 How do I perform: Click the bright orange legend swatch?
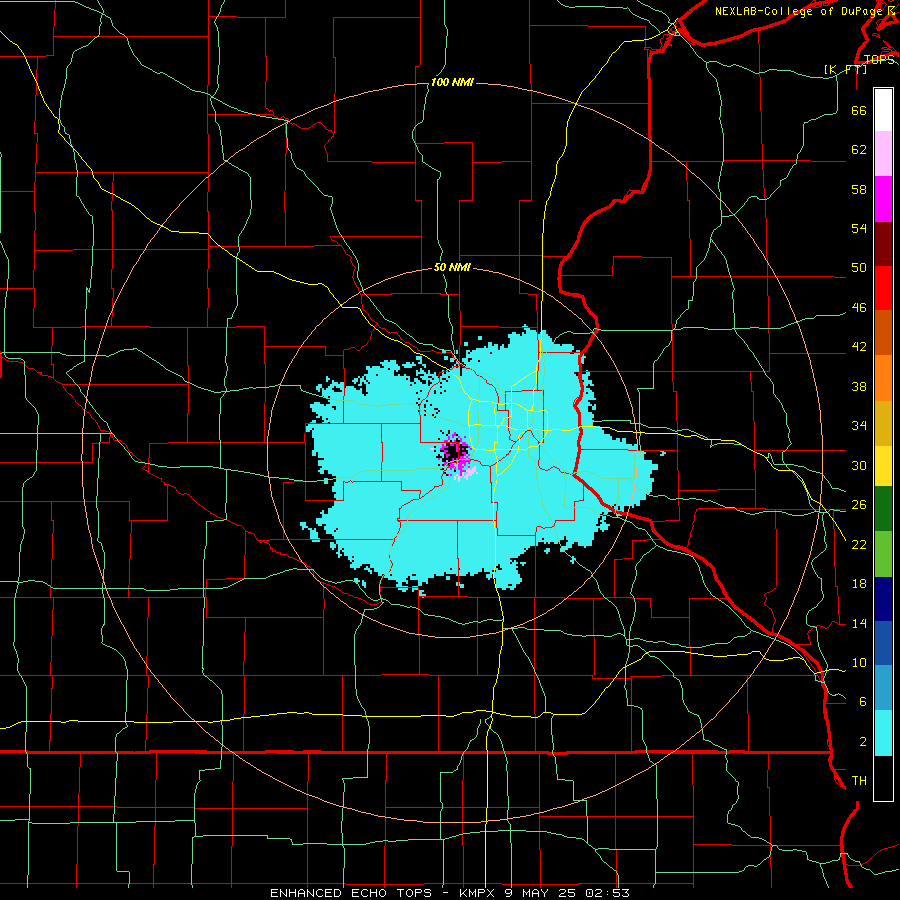click(883, 378)
